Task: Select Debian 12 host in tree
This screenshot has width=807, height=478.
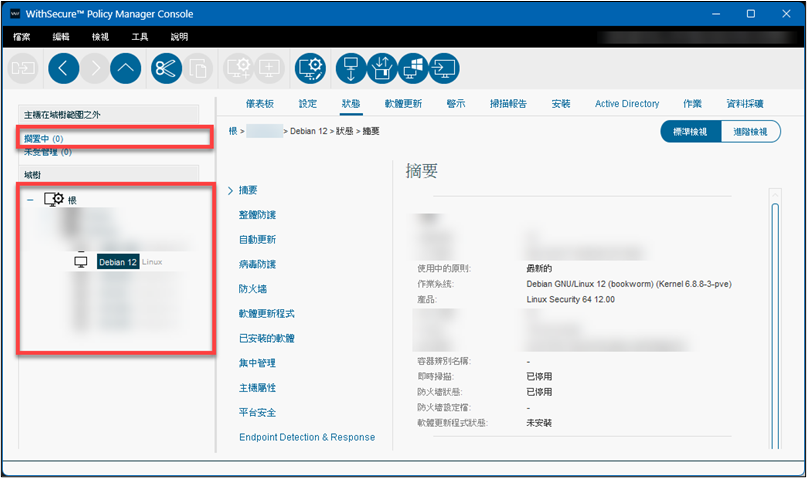Action: pyautogui.click(x=118, y=262)
